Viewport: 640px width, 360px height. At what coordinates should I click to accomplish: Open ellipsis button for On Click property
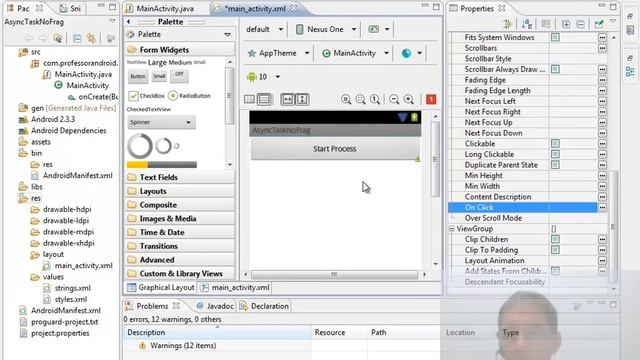point(602,207)
